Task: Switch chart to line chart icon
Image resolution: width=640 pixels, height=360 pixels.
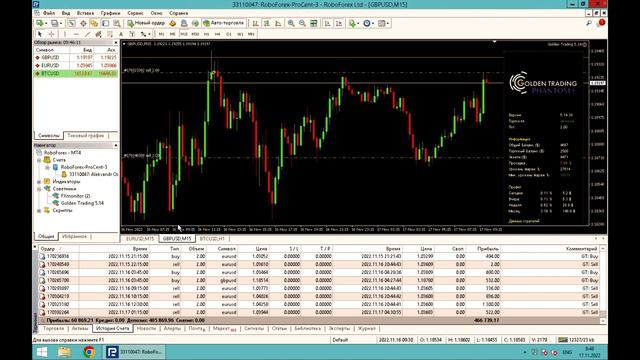Action: point(278,23)
